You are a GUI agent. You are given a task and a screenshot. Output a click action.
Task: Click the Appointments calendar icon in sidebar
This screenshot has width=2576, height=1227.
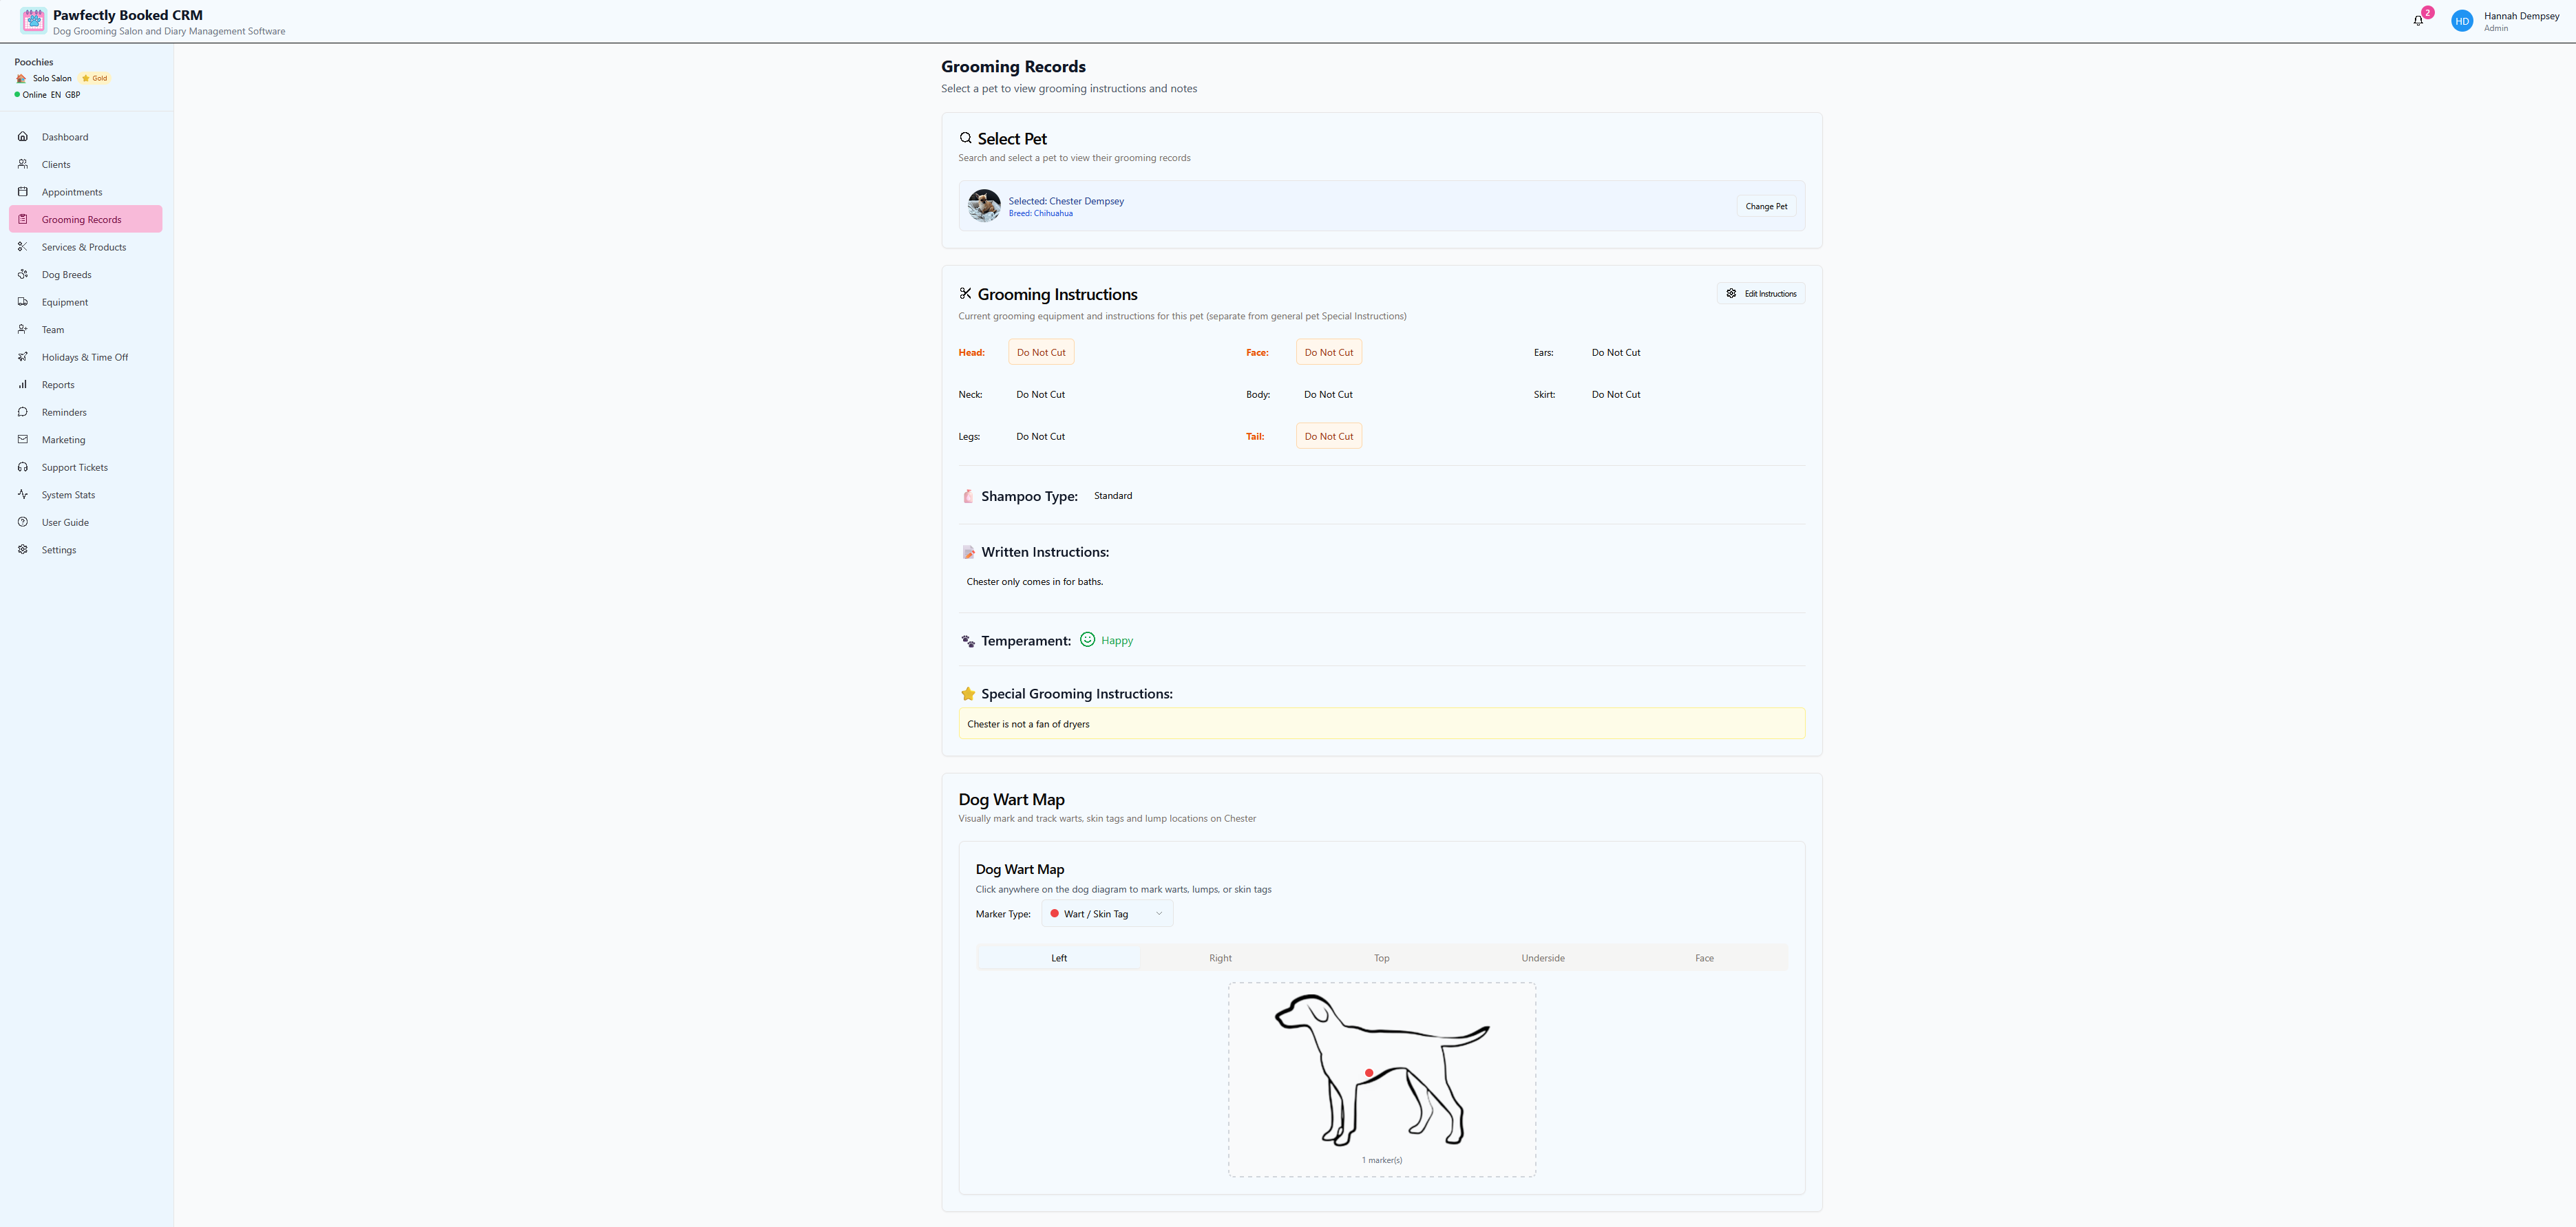coord(23,191)
